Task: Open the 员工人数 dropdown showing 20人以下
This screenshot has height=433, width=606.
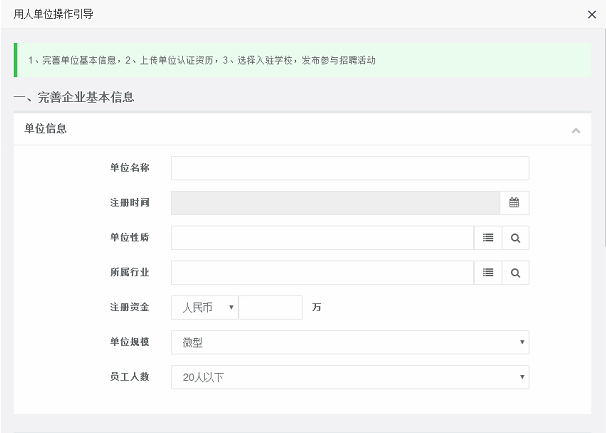Action: [x=350, y=377]
